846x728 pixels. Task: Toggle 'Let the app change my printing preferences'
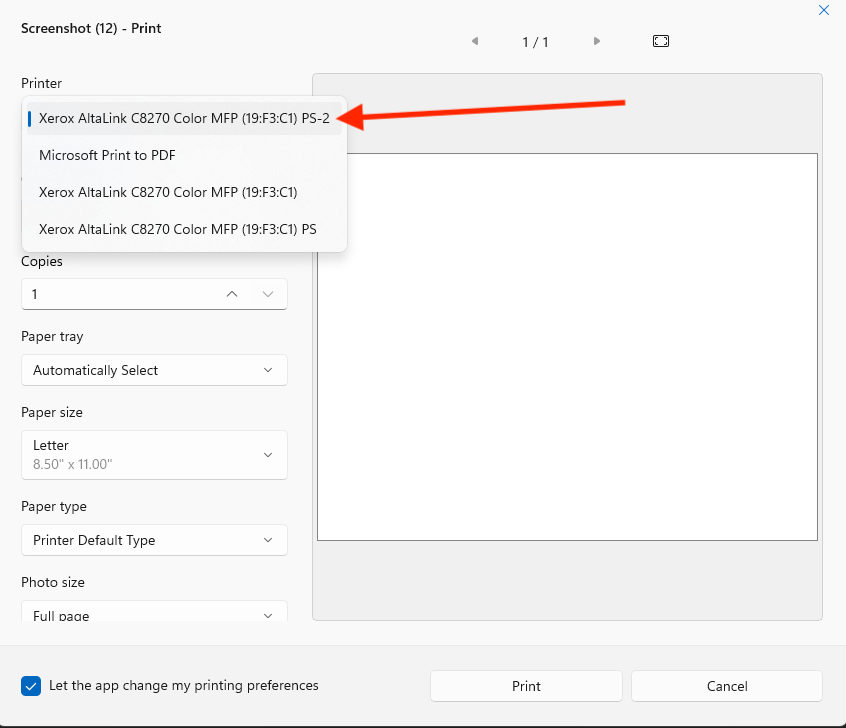coord(31,686)
